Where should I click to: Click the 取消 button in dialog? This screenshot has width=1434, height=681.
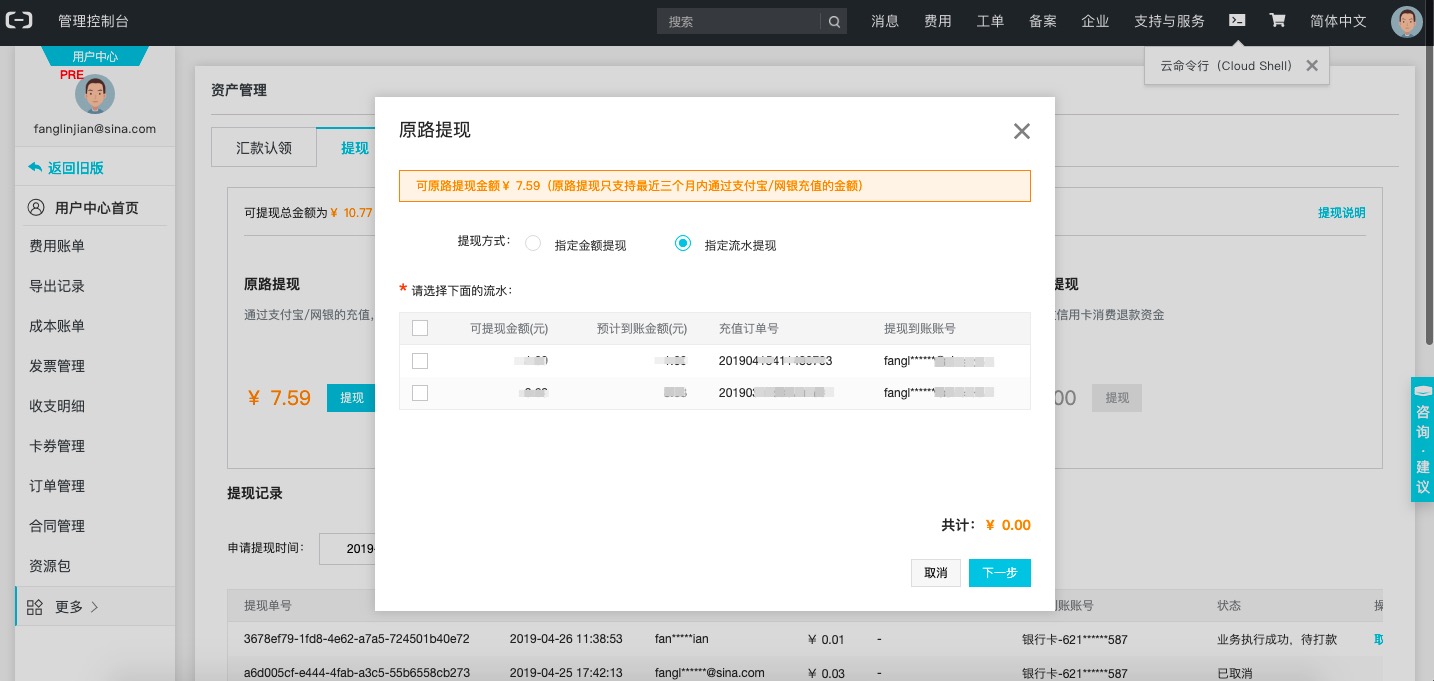tap(936, 573)
